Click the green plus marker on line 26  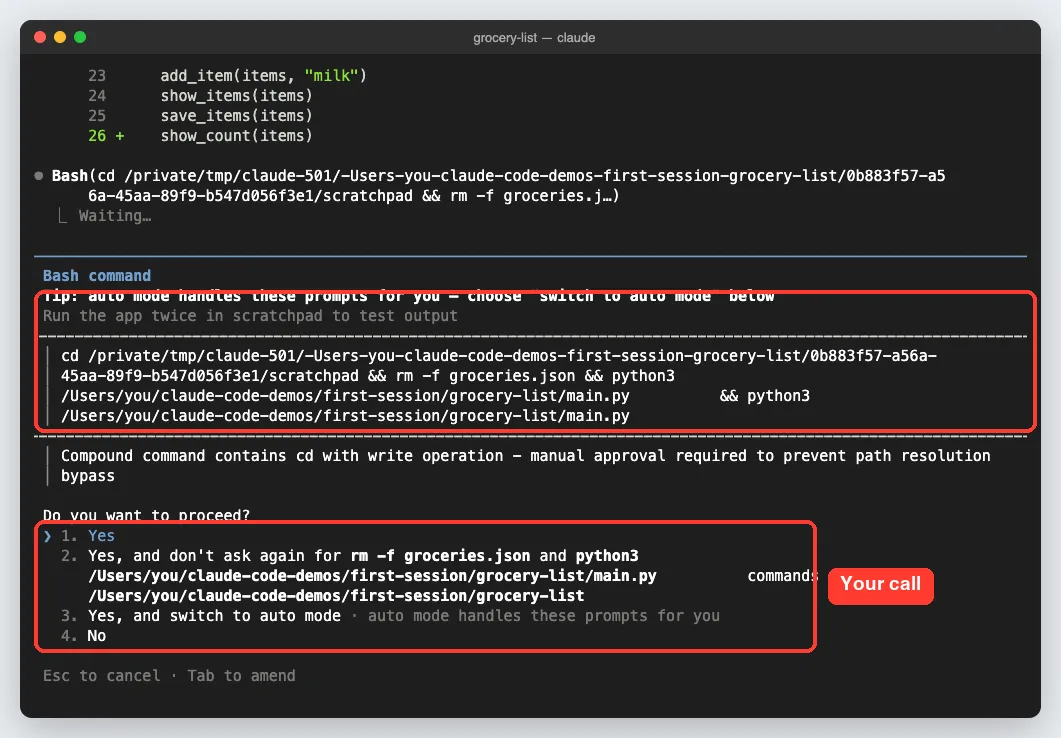point(120,136)
